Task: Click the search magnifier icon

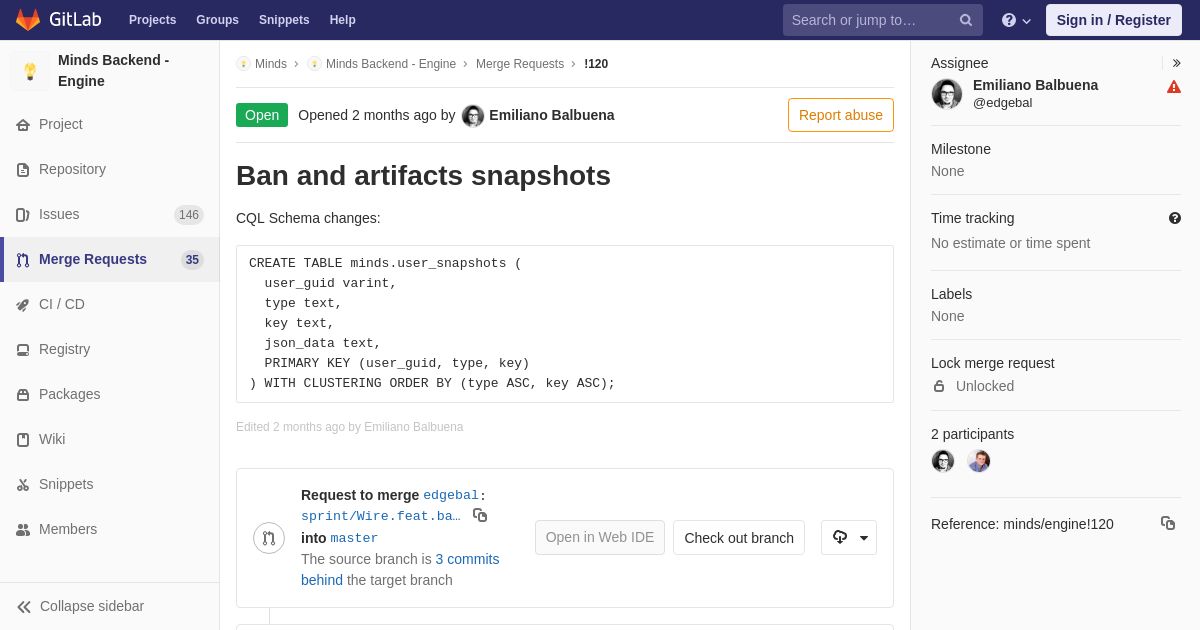Action: (x=966, y=20)
